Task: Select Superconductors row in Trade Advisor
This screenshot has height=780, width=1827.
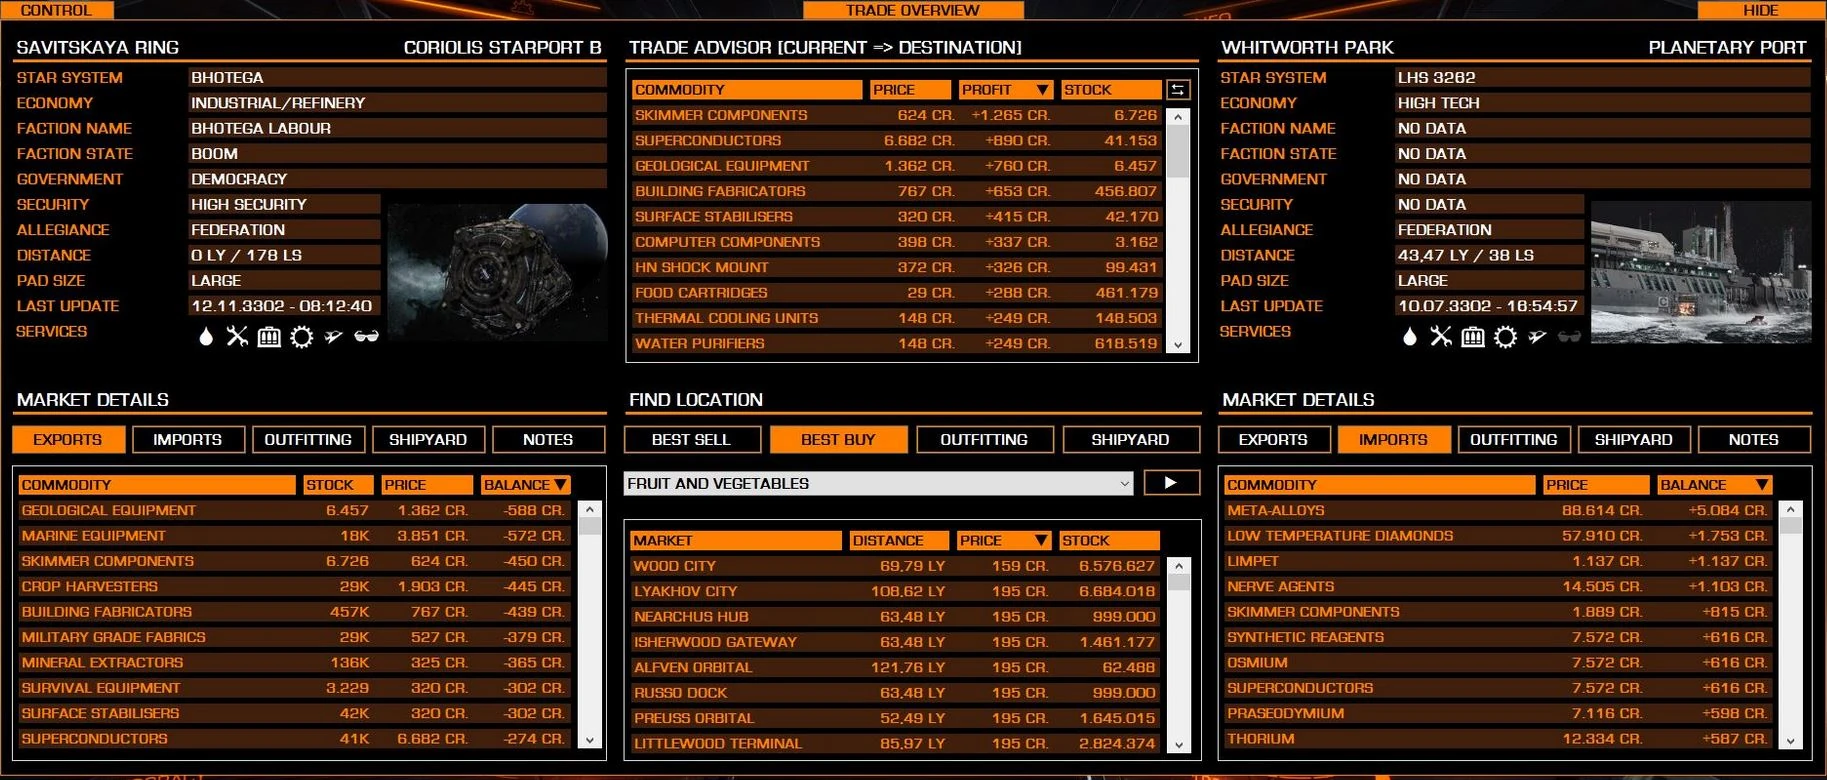Action: click(896, 141)
